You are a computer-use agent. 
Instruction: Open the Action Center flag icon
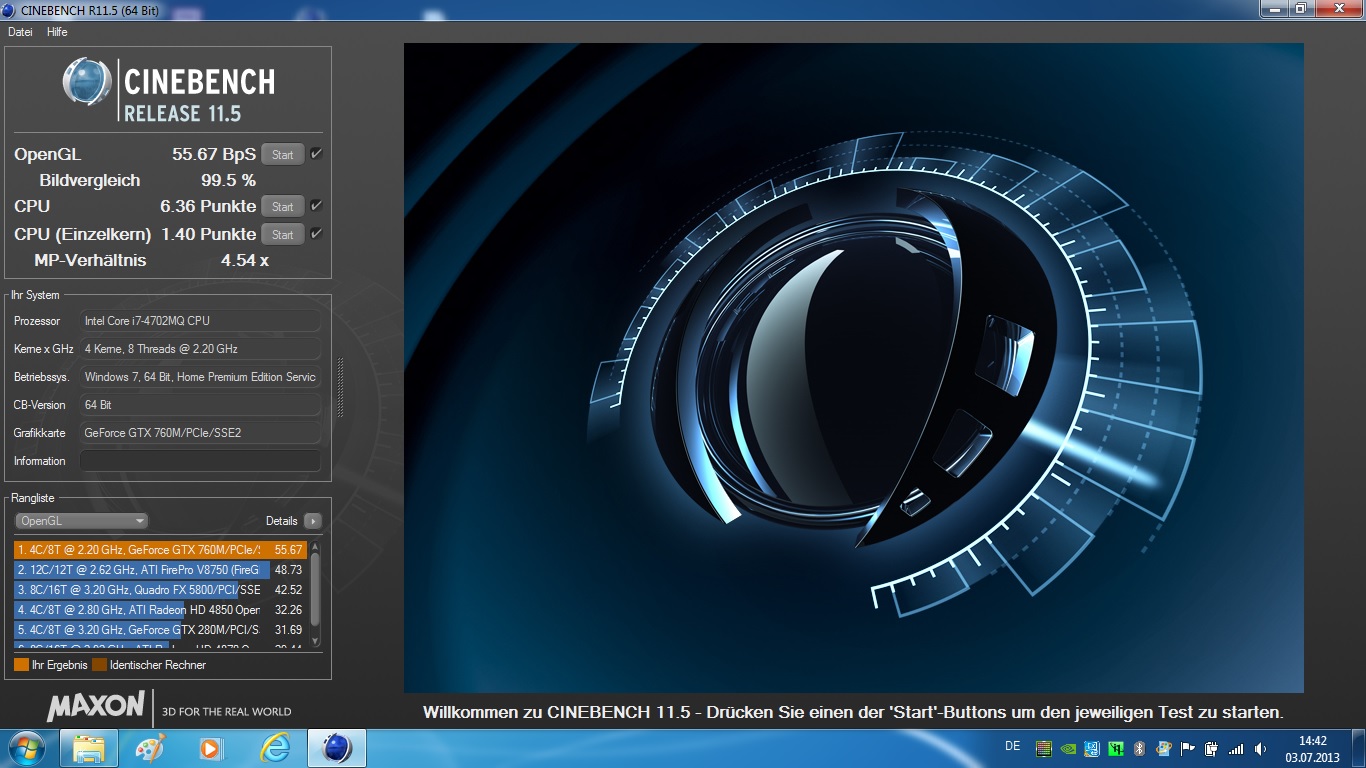click(1188, 748)
